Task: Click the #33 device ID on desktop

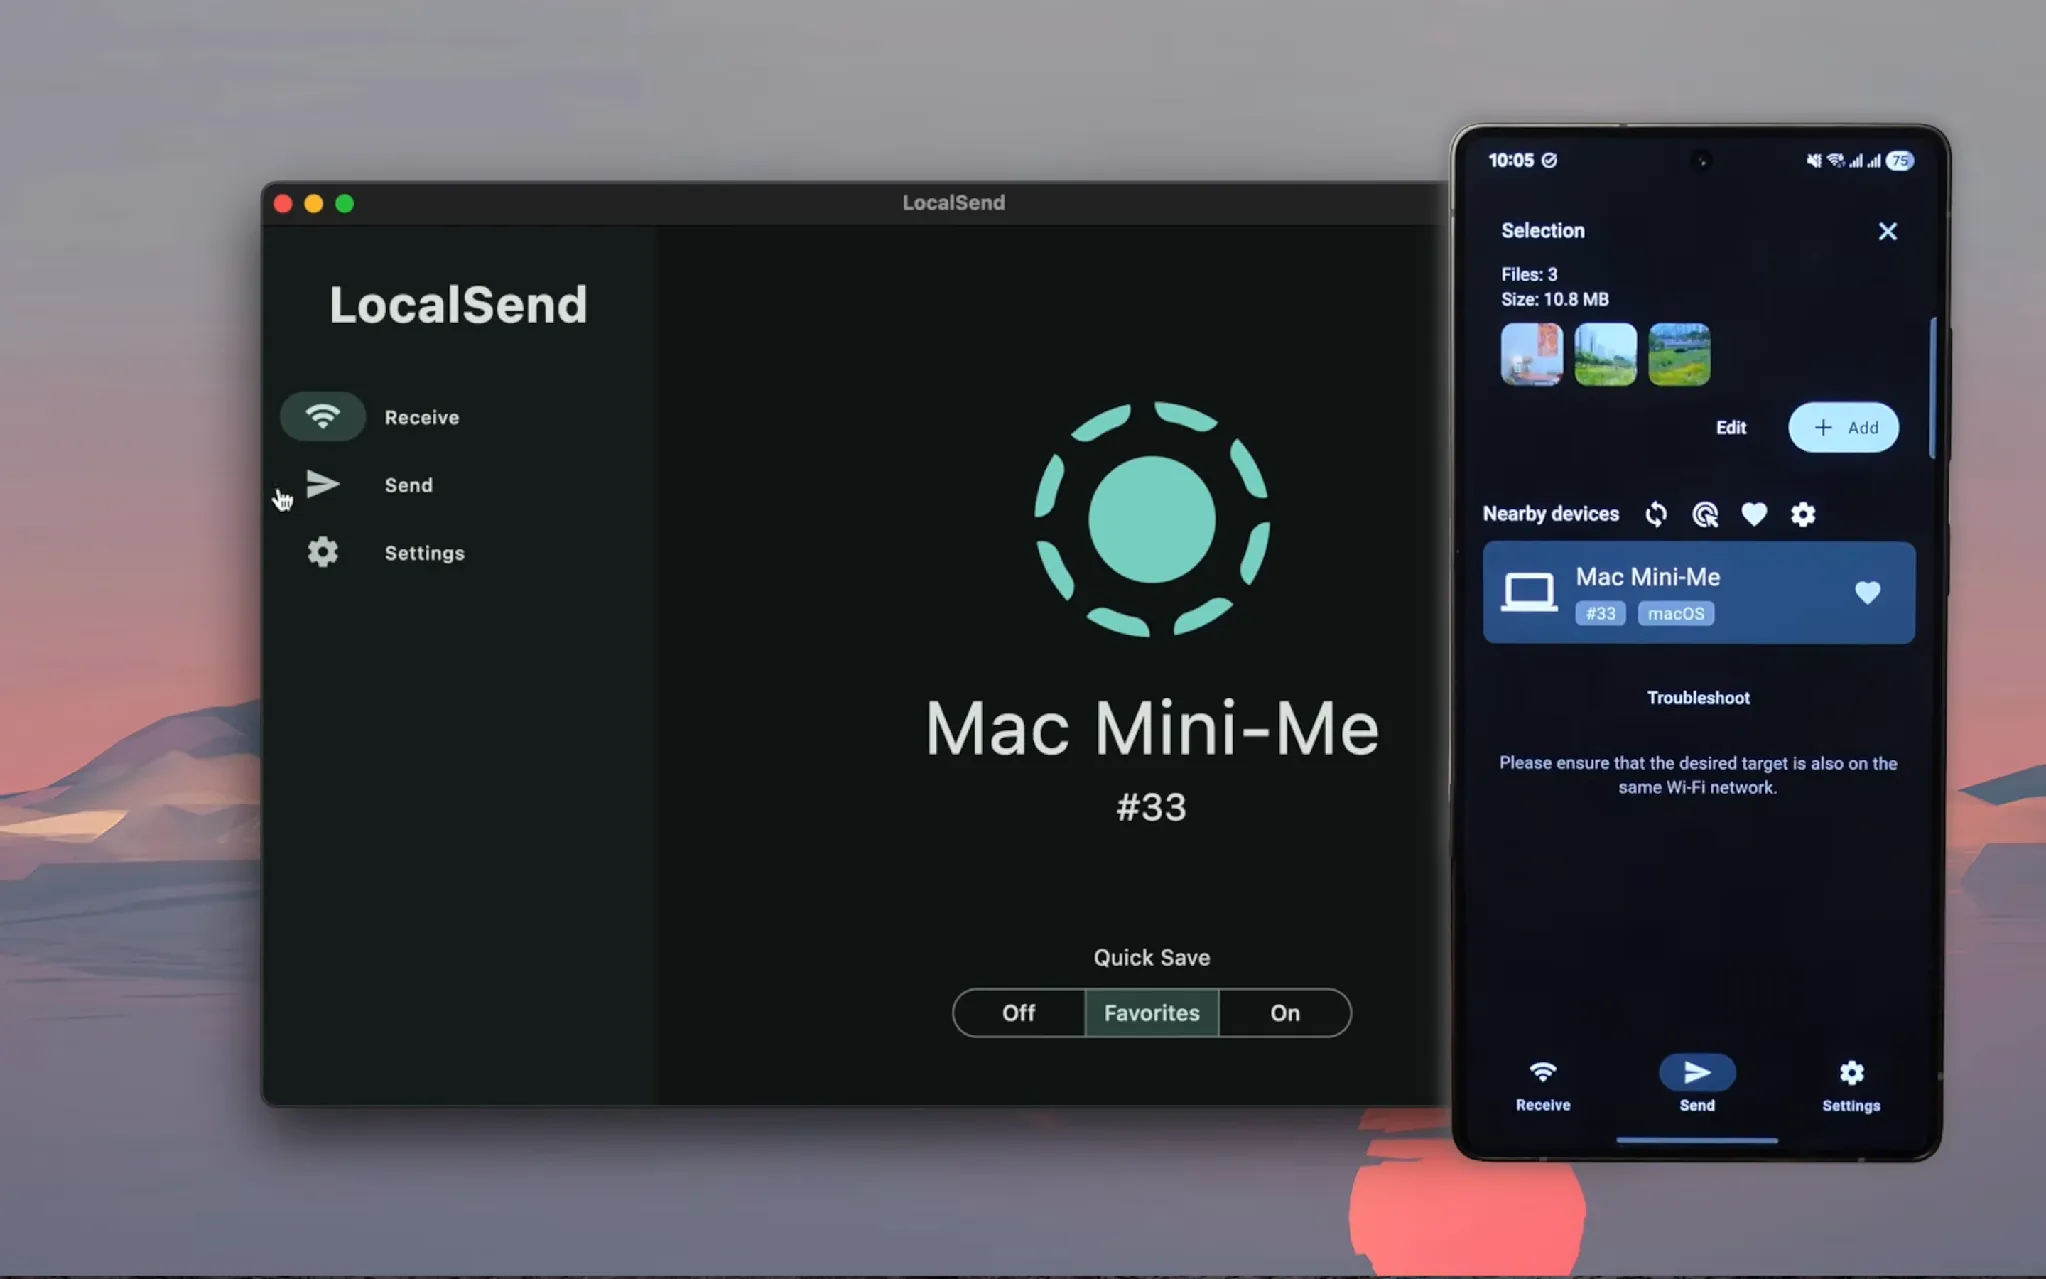Action: (x=1151, y=807)
